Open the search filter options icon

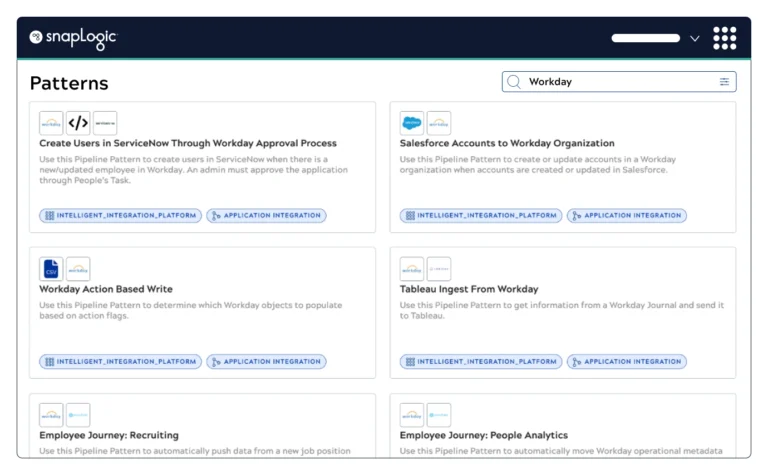coord(724,82)
